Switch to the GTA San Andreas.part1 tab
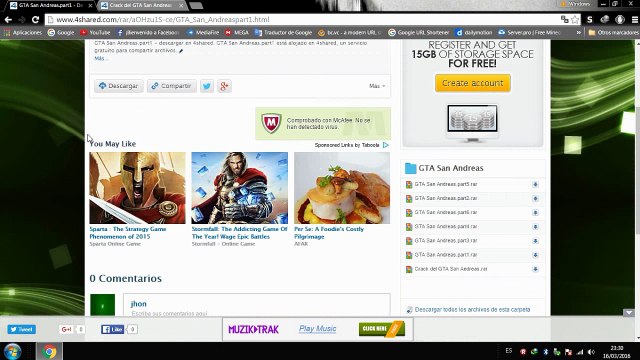The height and width of the screenshot is (360, 640). (51, 5)
